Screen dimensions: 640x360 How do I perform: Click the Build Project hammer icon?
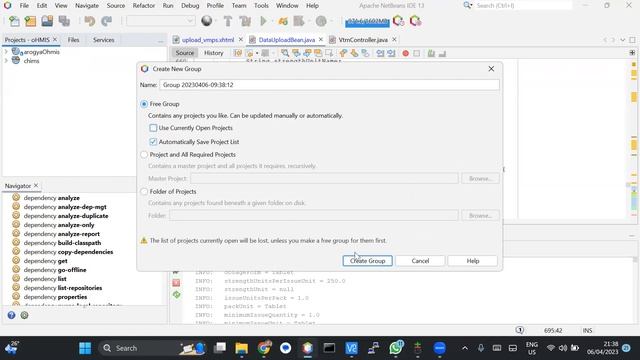(228, 21)
